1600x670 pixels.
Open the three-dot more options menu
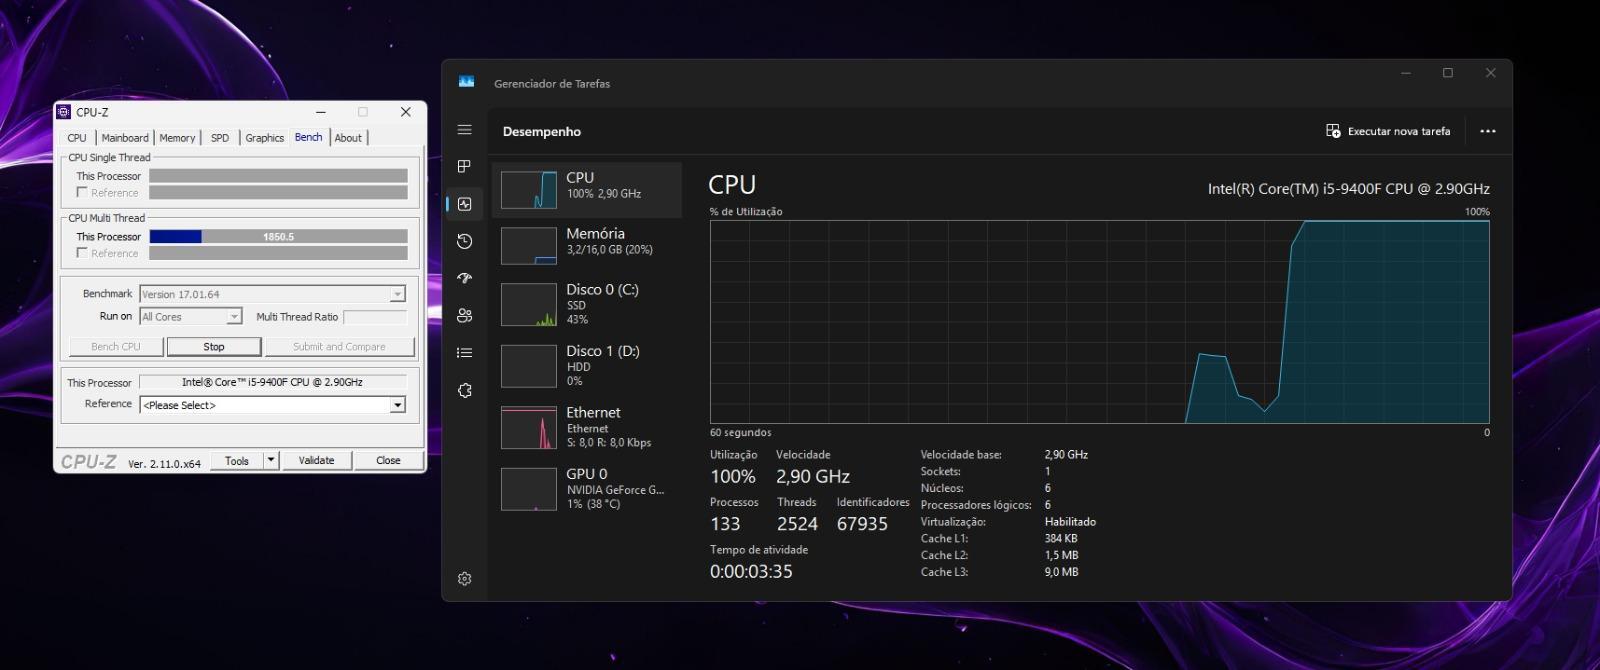1488,131
